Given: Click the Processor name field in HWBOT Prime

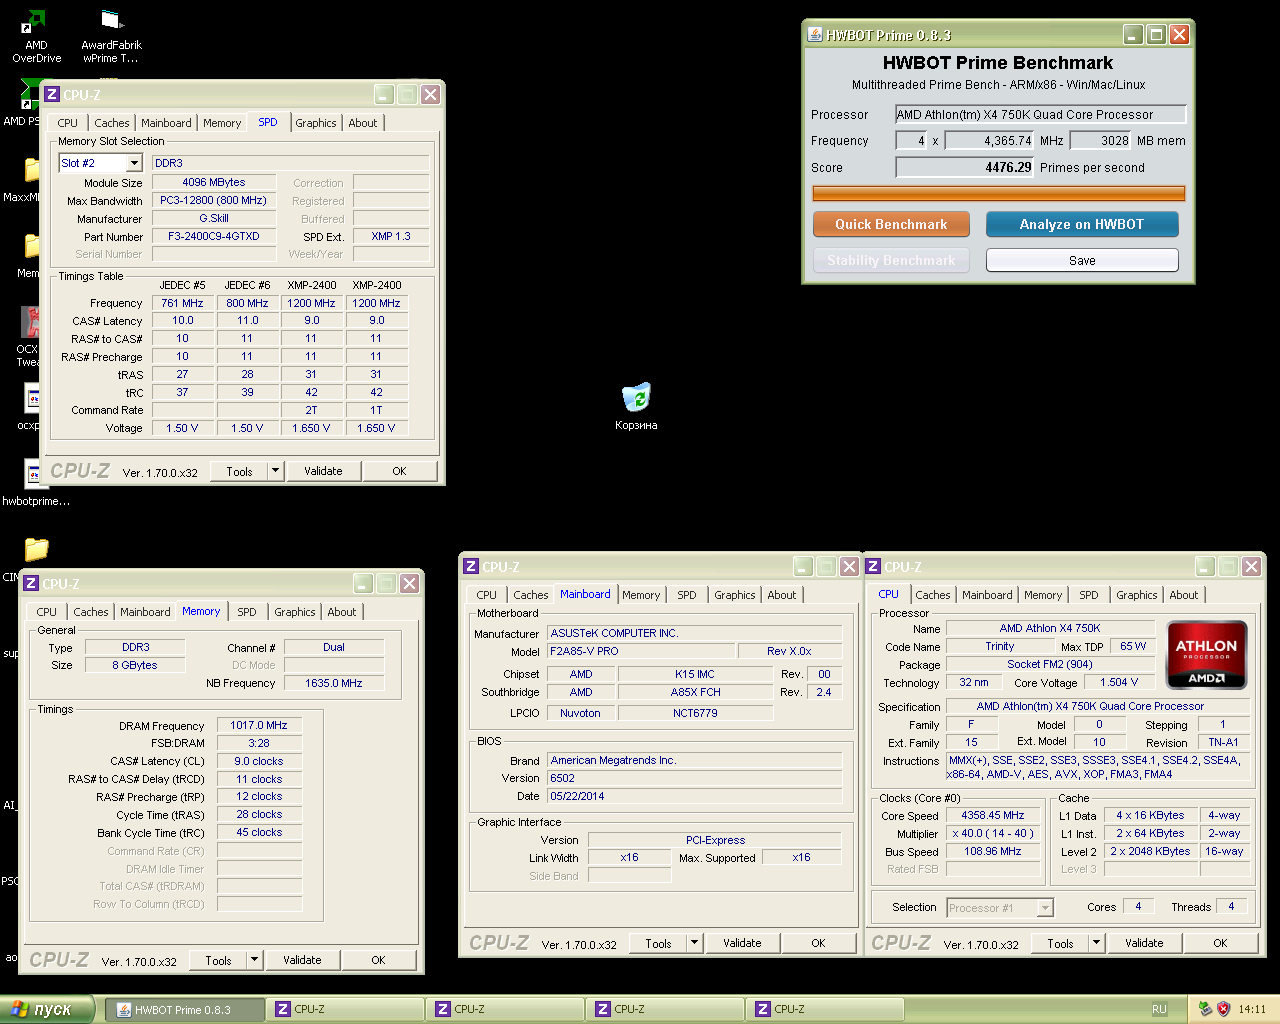Looking at the screenshot, I should [1040, 115].
